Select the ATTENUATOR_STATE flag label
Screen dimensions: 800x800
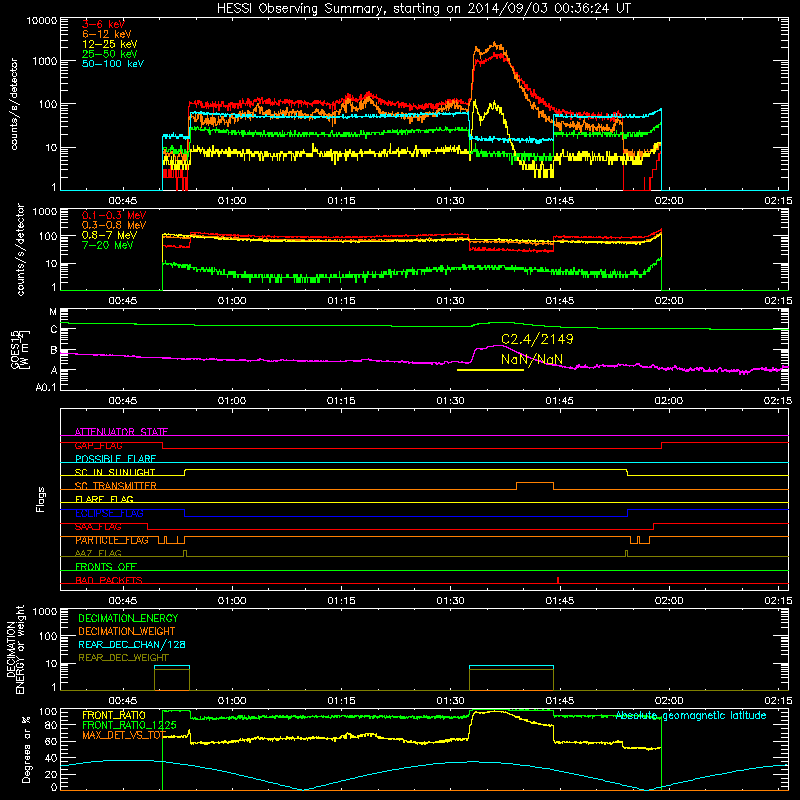click(121, 432)
